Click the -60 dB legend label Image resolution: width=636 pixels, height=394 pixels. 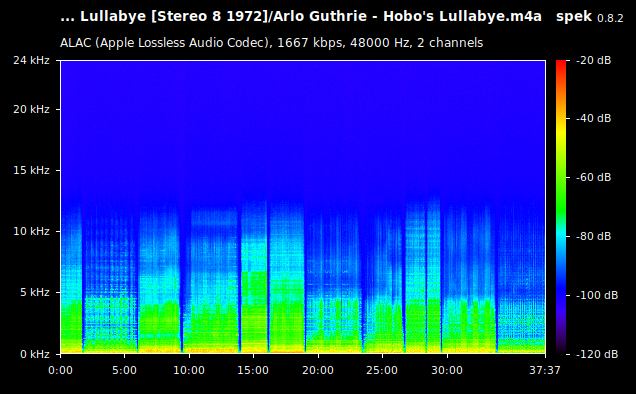click(593, 177)
